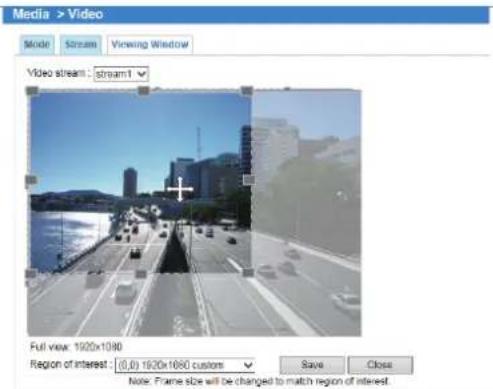Click the Media > Video header title

58,14
